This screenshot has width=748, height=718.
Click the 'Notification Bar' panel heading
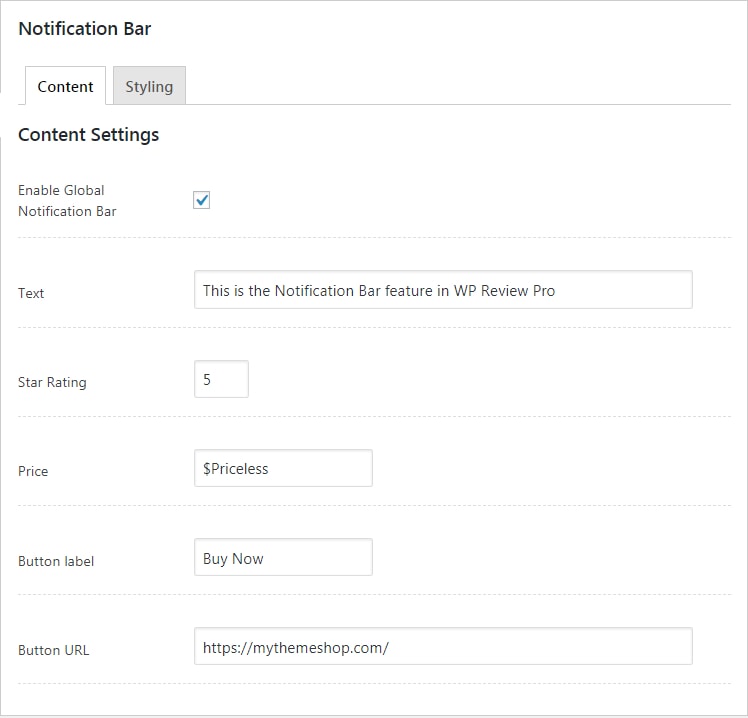pyautogui.click(x=85, y=28)
